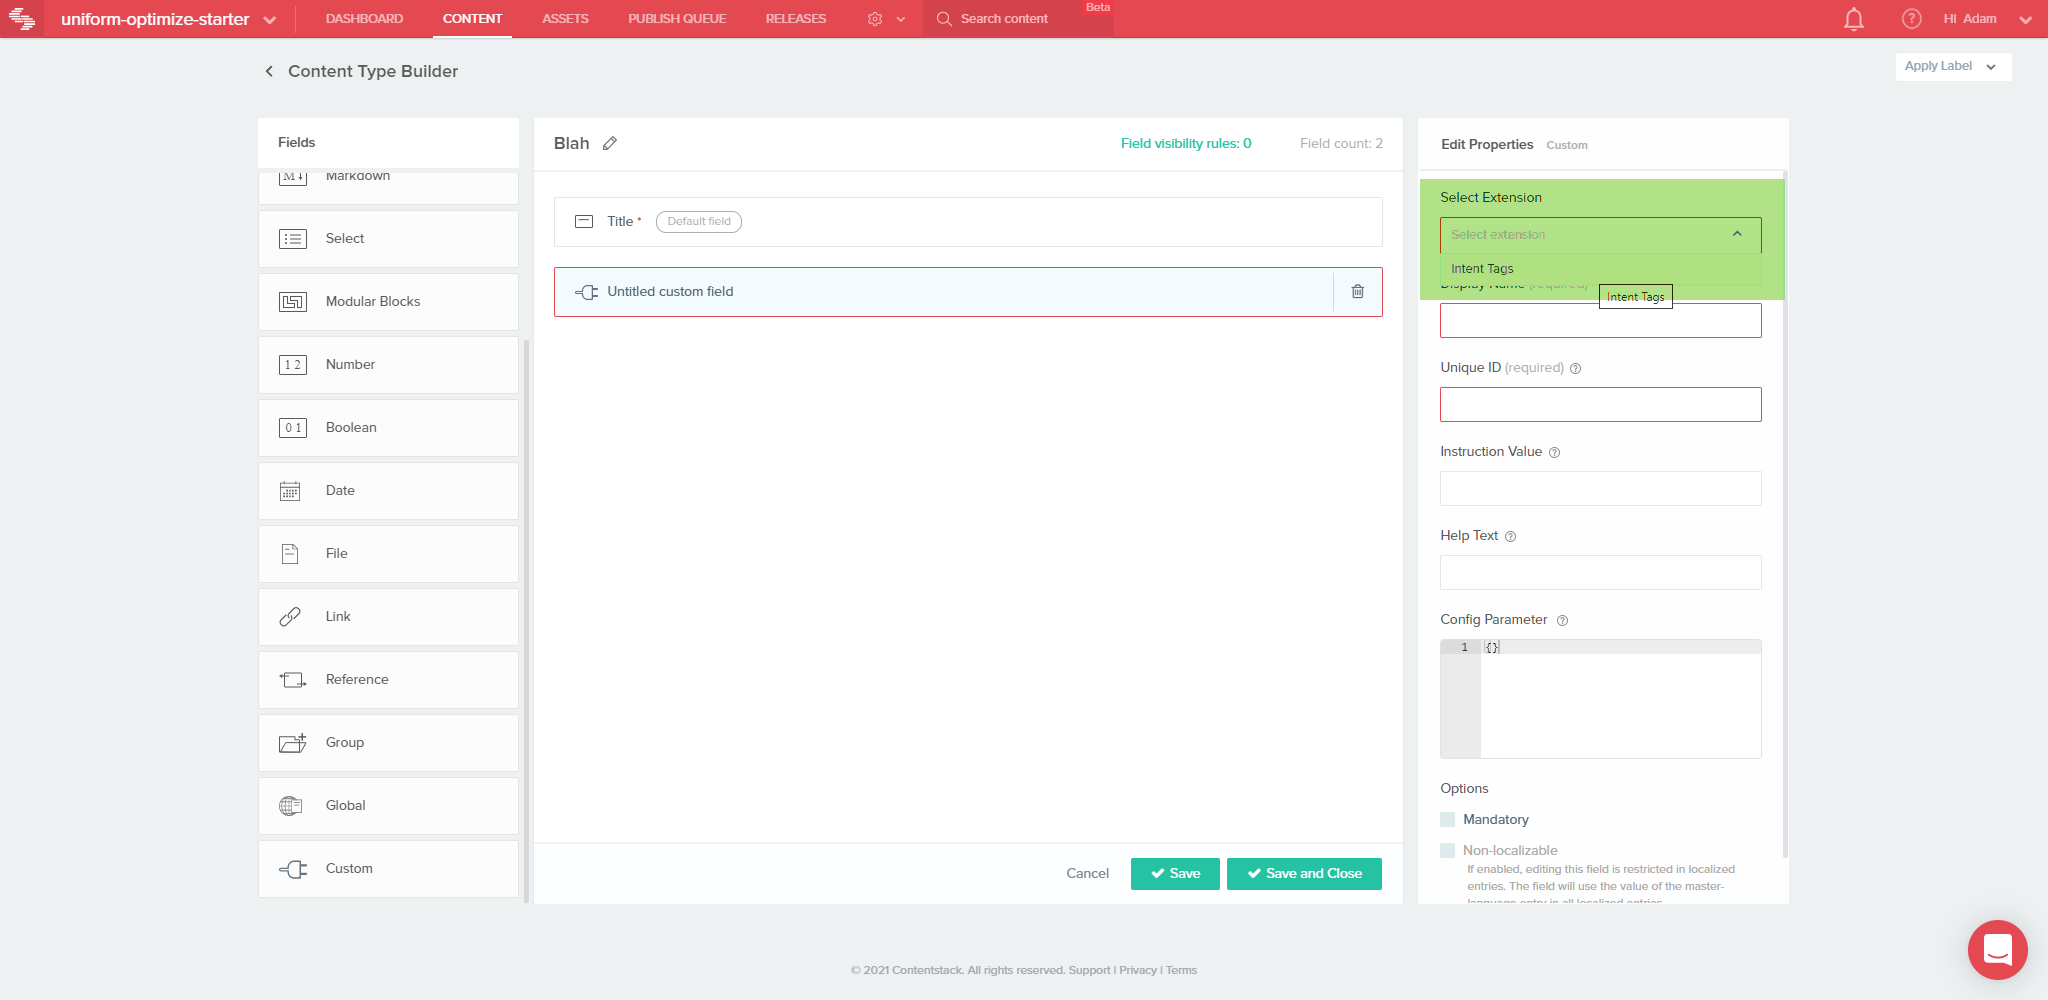The height and width of the screenshot is (1000, 2048).
Task: Open the Content tab
Action: pyautogui.click(x=472, y=19)
